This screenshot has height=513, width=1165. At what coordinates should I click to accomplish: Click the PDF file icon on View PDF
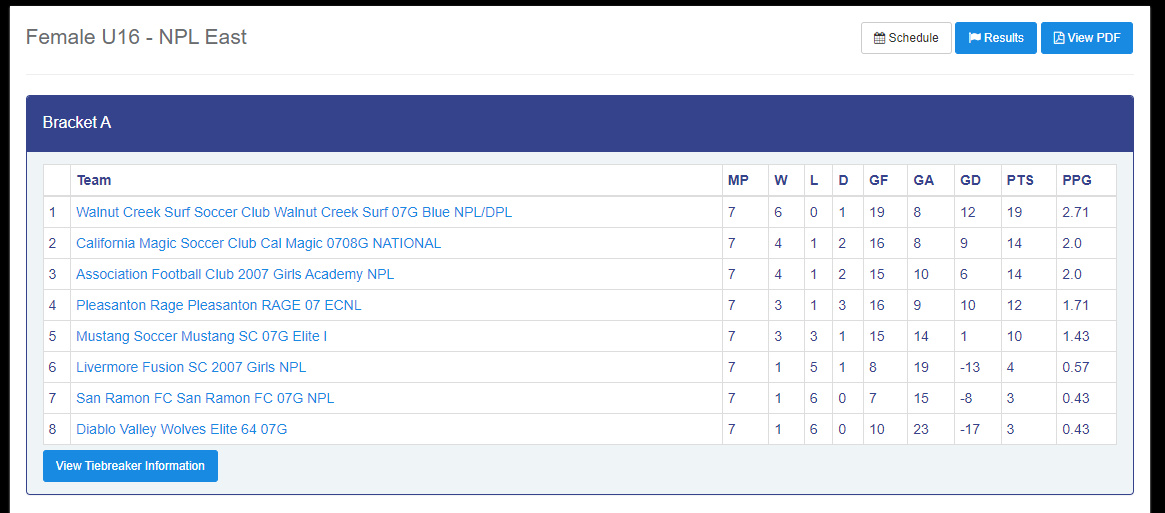click(1059, 38)
